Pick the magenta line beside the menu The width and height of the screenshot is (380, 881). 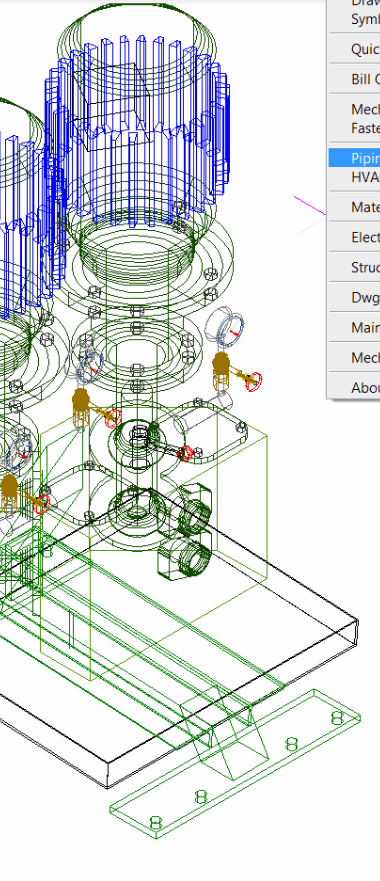click(x=310, y=206)
